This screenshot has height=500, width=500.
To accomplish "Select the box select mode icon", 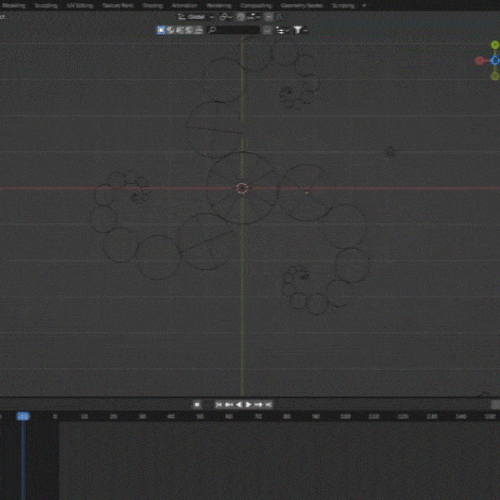I will (x=161, y=30).
